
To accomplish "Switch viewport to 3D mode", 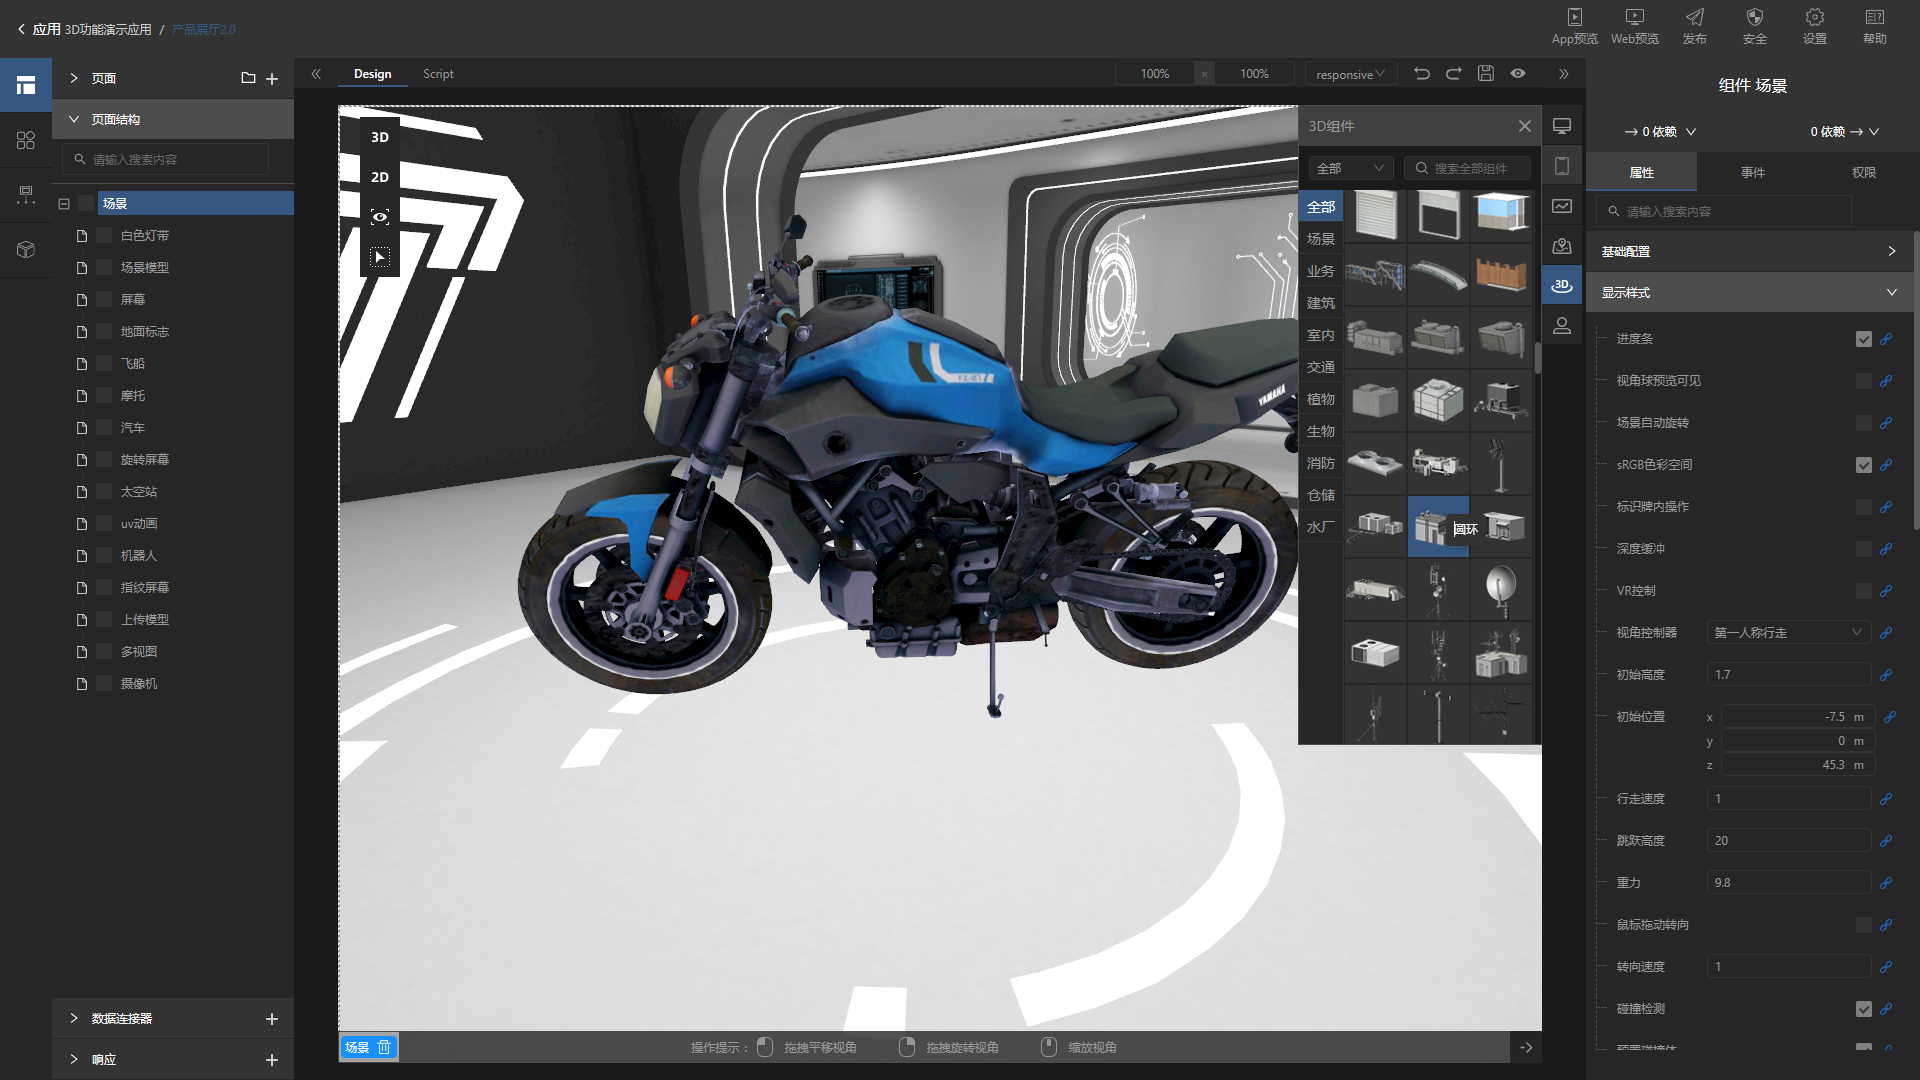I will [380, 137].
